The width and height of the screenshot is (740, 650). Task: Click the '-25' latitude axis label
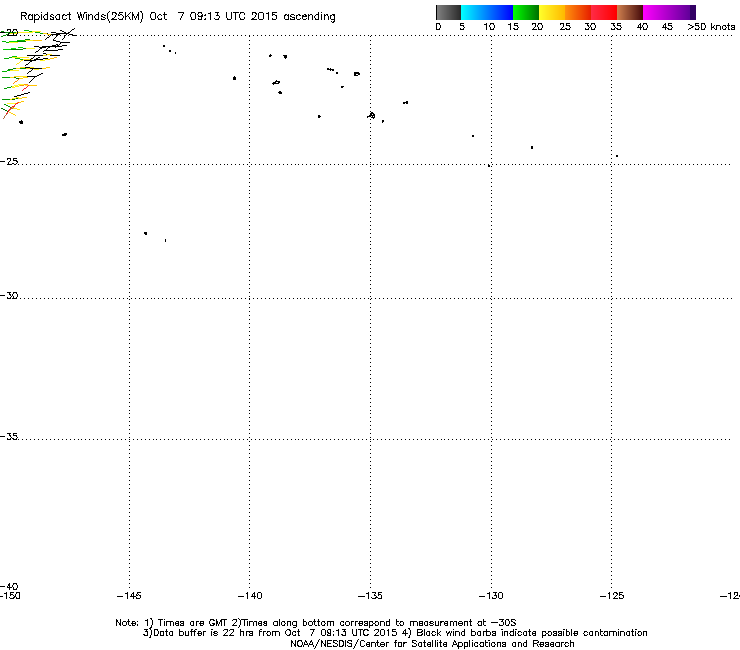[10, 161]
